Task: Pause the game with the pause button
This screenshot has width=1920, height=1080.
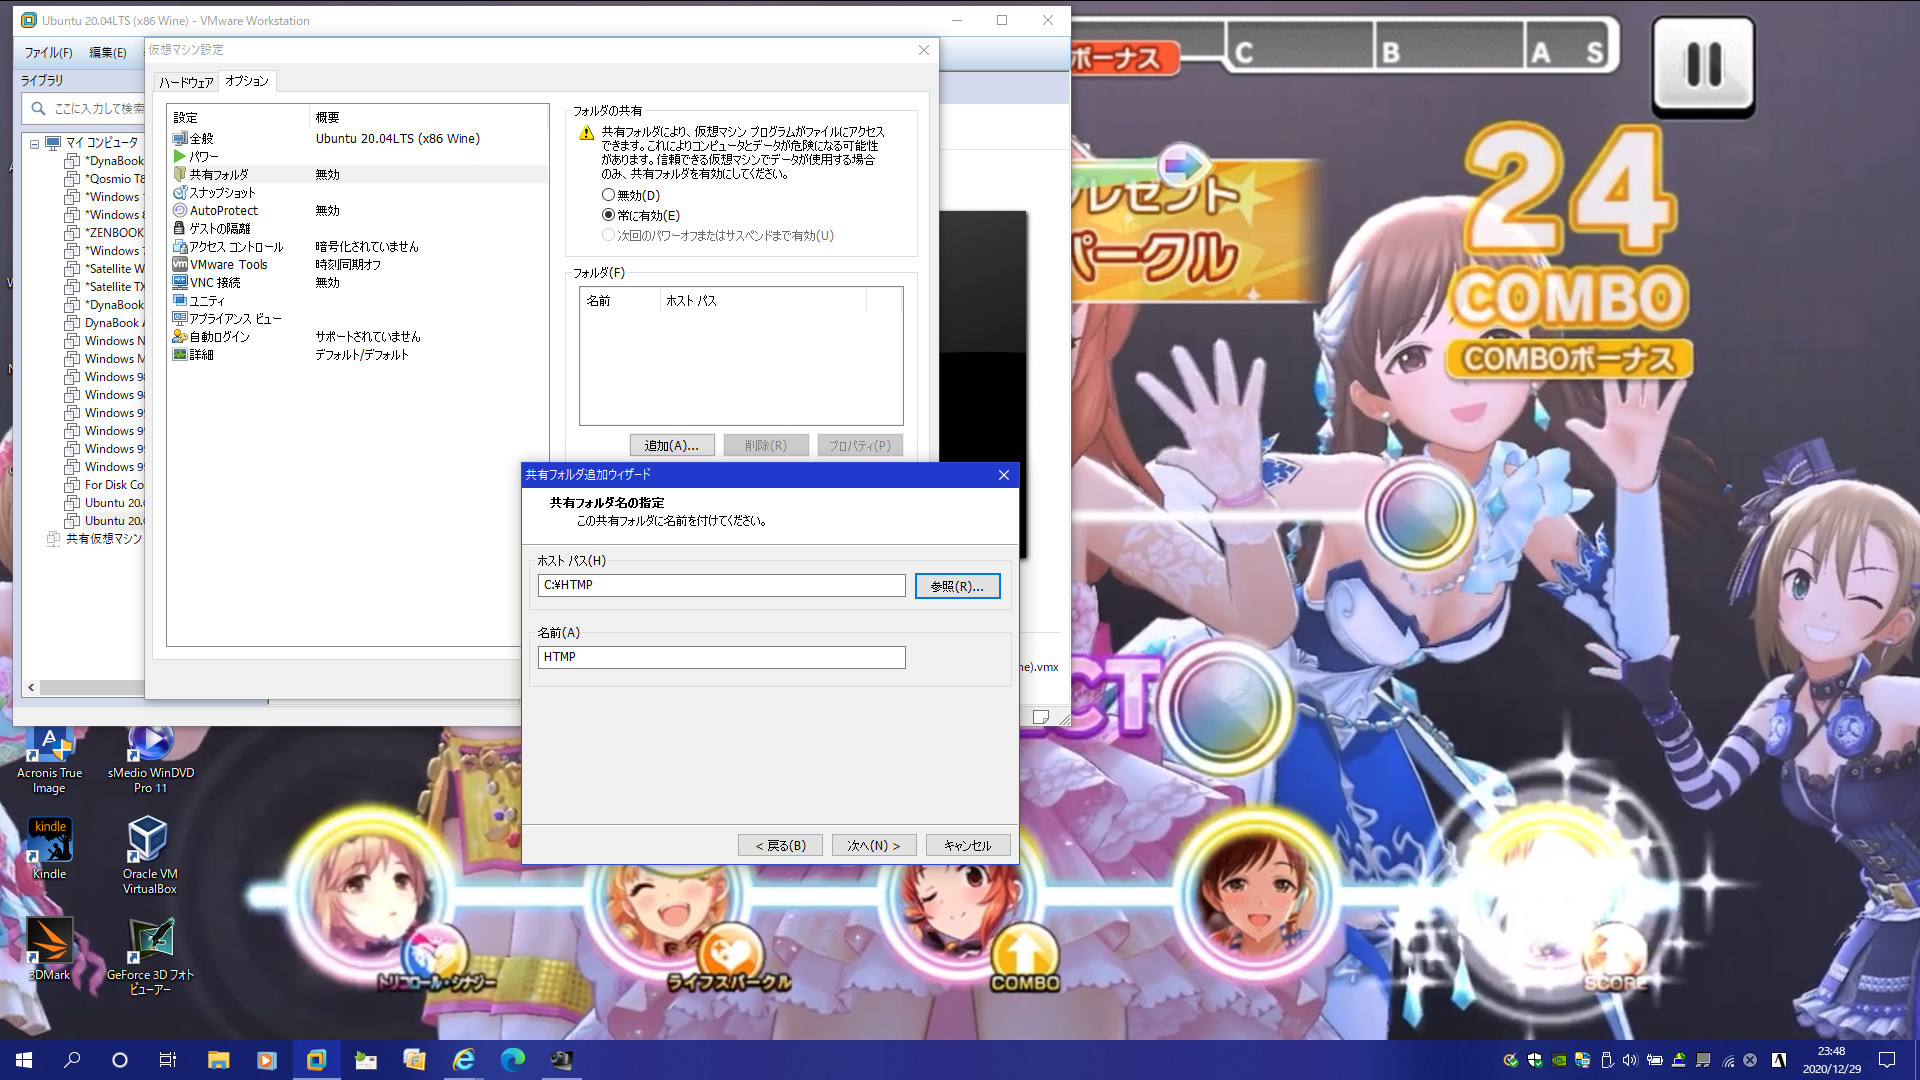Action: coord(1703,66)
